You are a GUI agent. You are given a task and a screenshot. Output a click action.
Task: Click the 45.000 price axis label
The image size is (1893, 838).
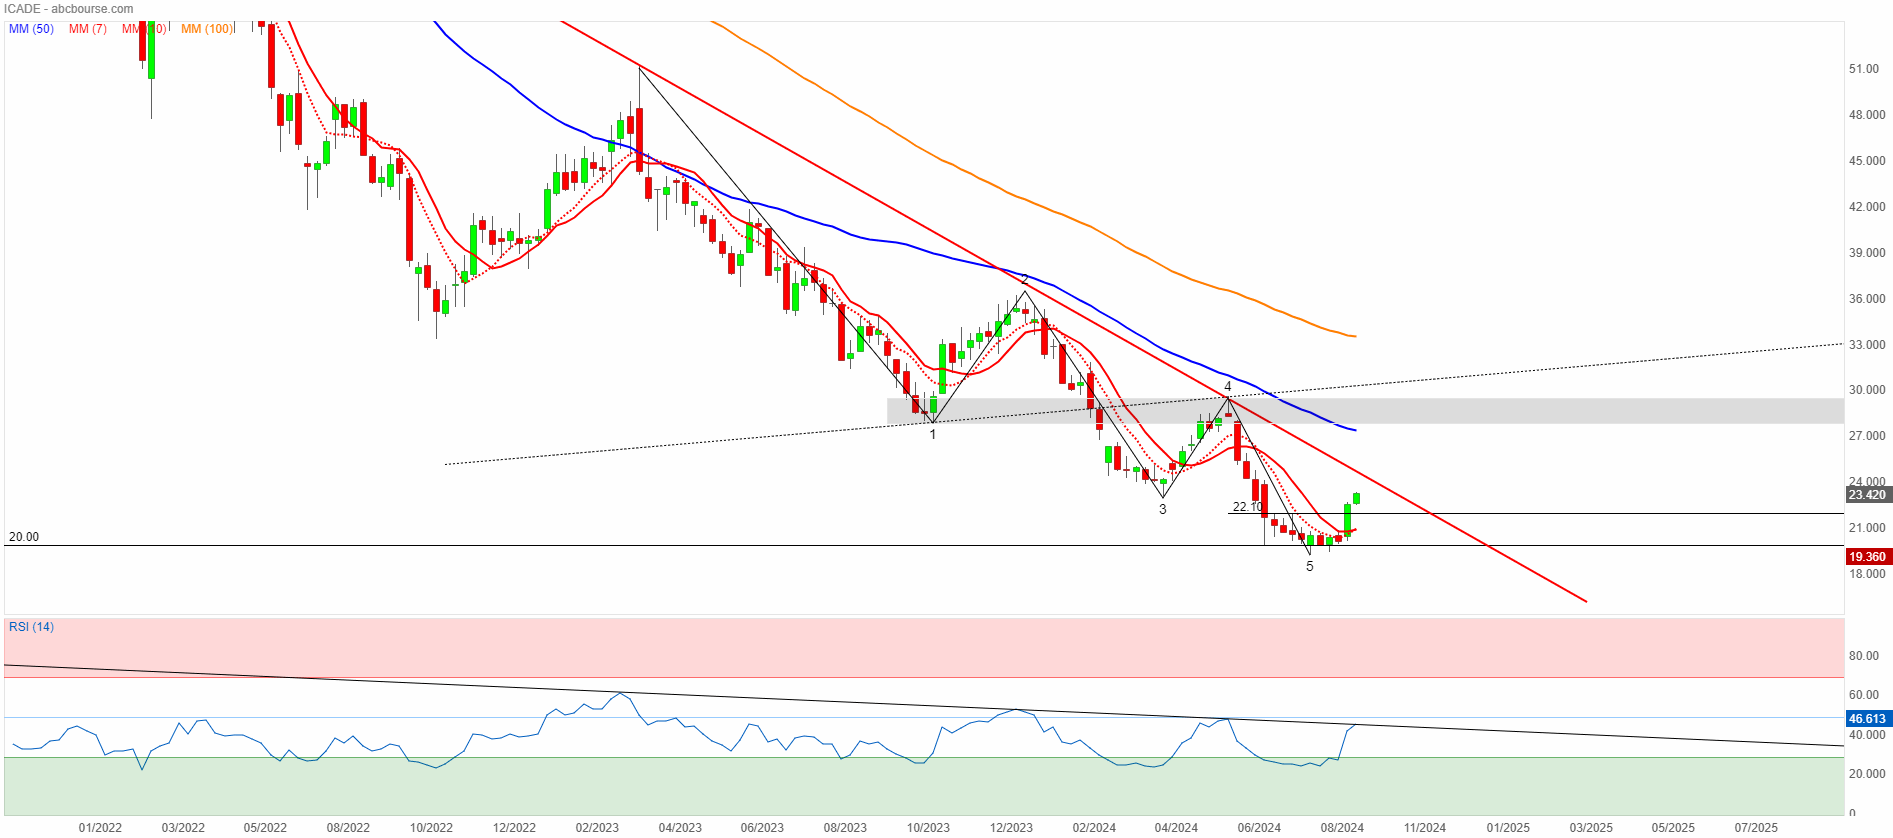pyautogui.click(x=1867, y=161)
